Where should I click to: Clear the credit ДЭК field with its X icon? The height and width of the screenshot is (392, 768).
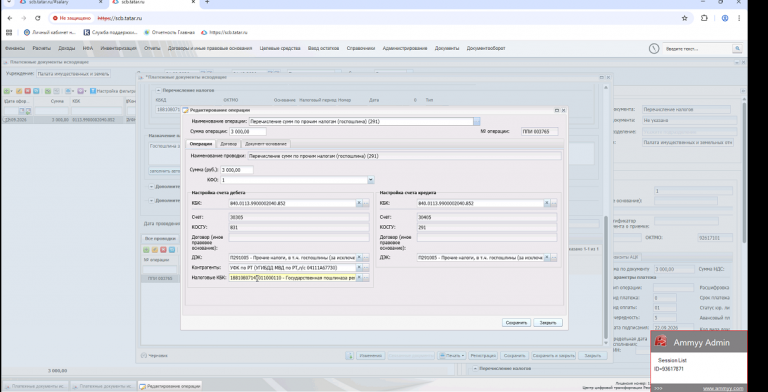pos(547,258)
